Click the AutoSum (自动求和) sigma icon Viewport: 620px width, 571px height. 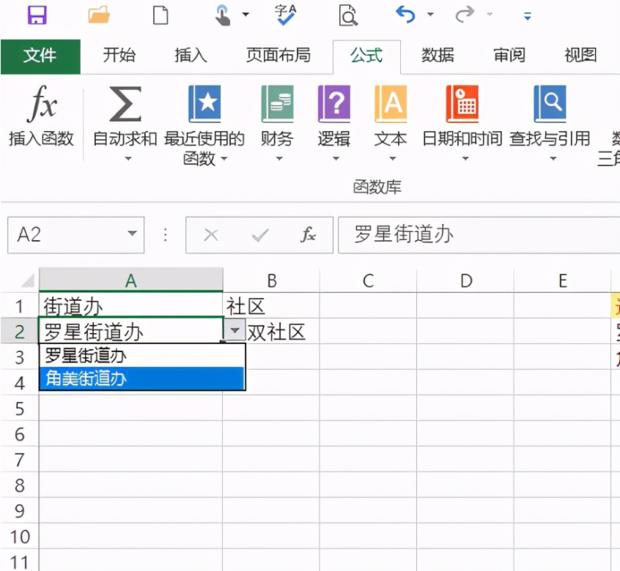point(125,106)
